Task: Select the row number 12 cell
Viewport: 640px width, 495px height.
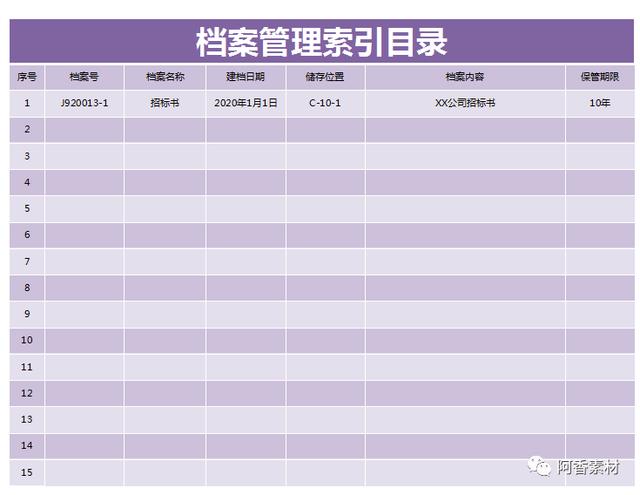Action: [27, 393]
